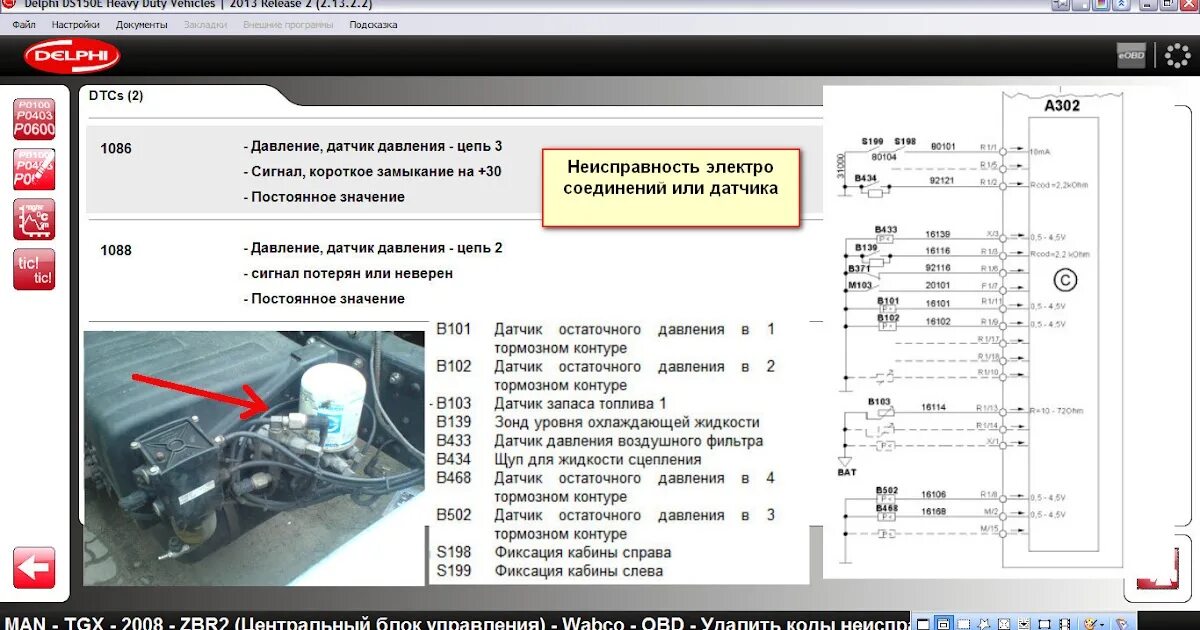This screenshot has width=1200, height=630.
Task: Click the eOBD icon in header
Action: click(x=1131, y=56)
